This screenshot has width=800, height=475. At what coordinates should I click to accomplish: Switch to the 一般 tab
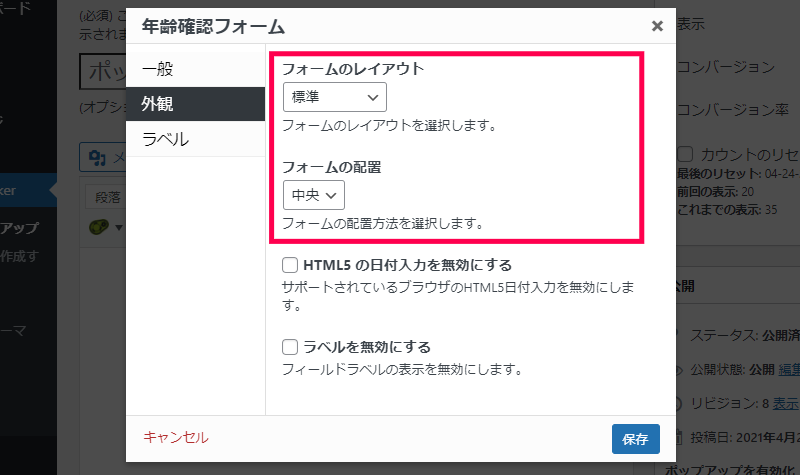195,69
